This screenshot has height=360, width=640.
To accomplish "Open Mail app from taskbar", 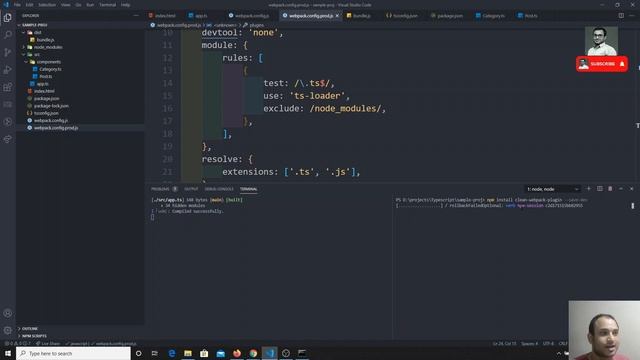I will coord(220,353).
